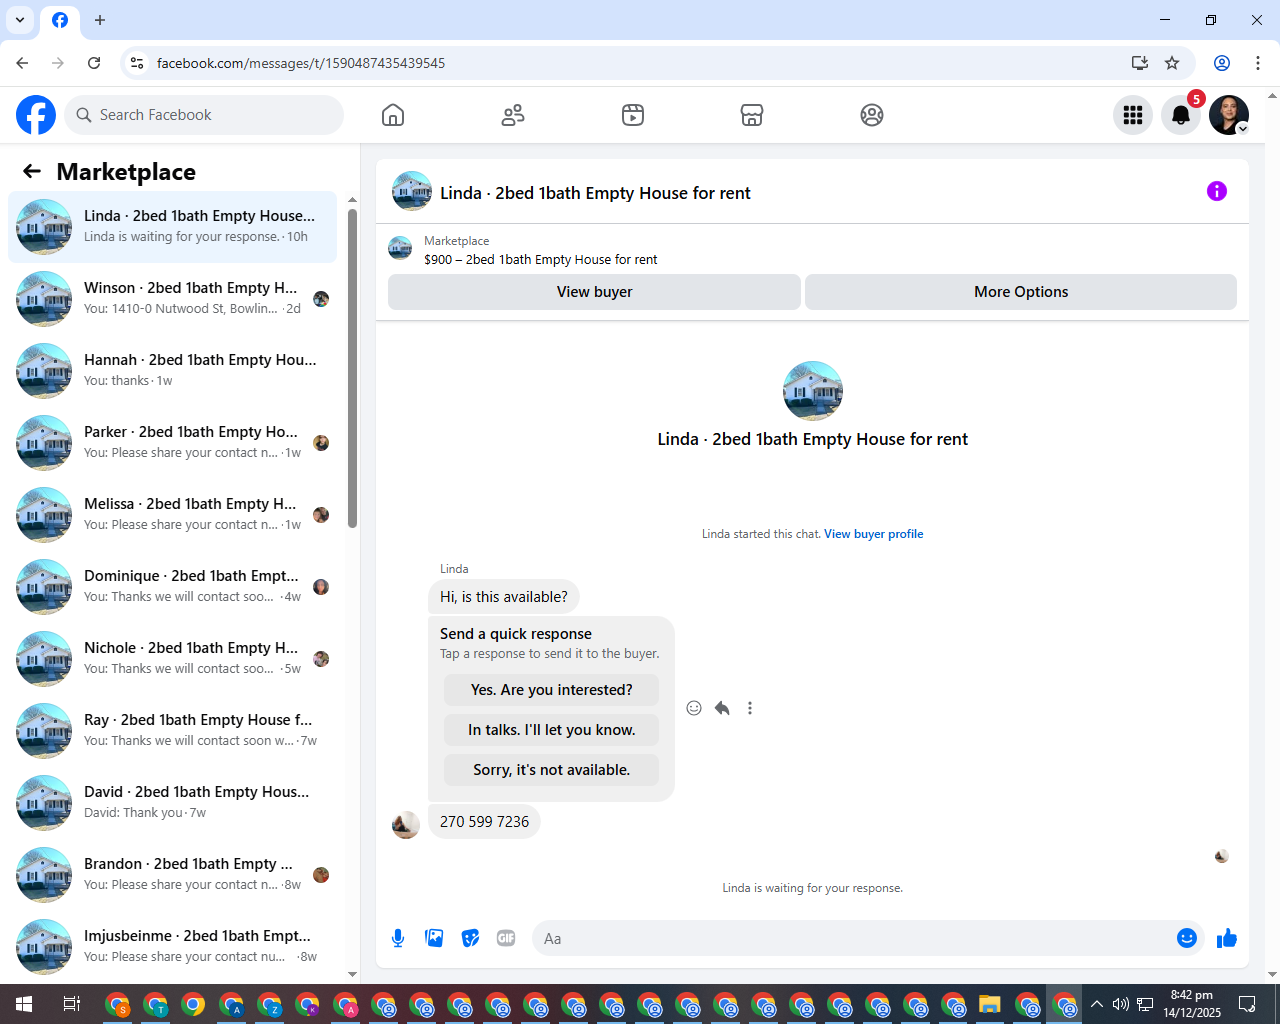The height and width of the screenshot is (1024, 1280).
Task: Open the Facebook menu grid icon
Action: (1133, 115)
